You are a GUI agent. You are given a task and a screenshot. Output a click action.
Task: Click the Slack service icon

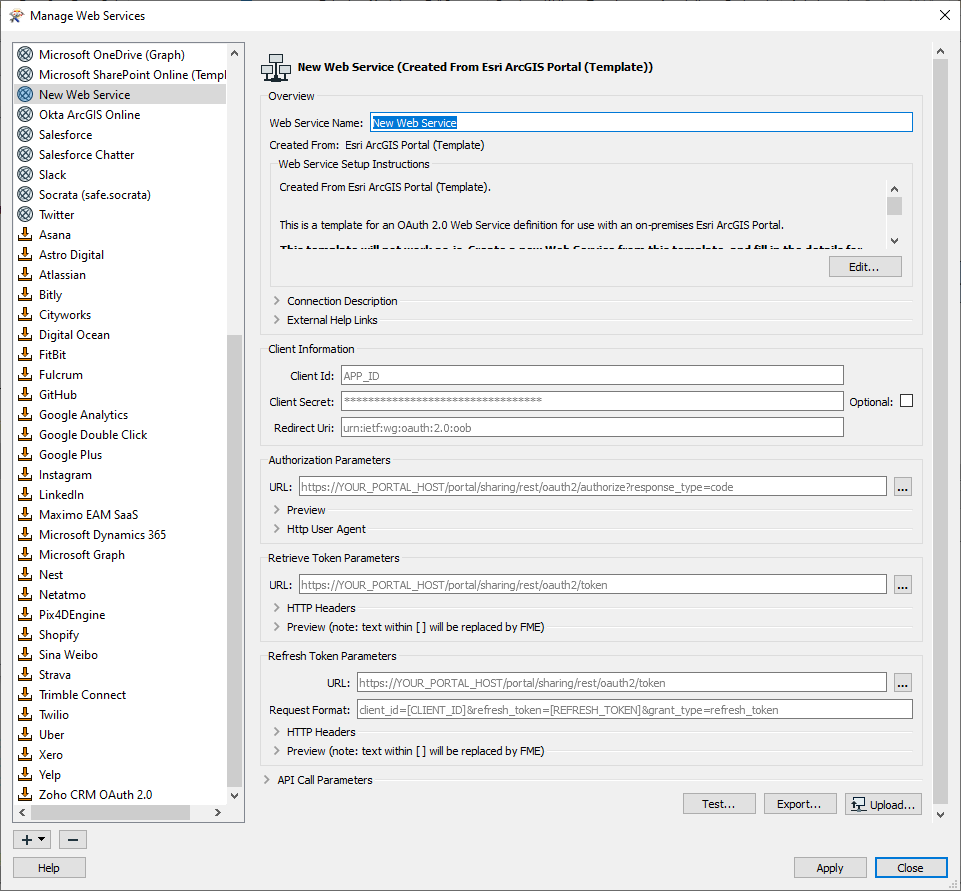click(25, 175)
